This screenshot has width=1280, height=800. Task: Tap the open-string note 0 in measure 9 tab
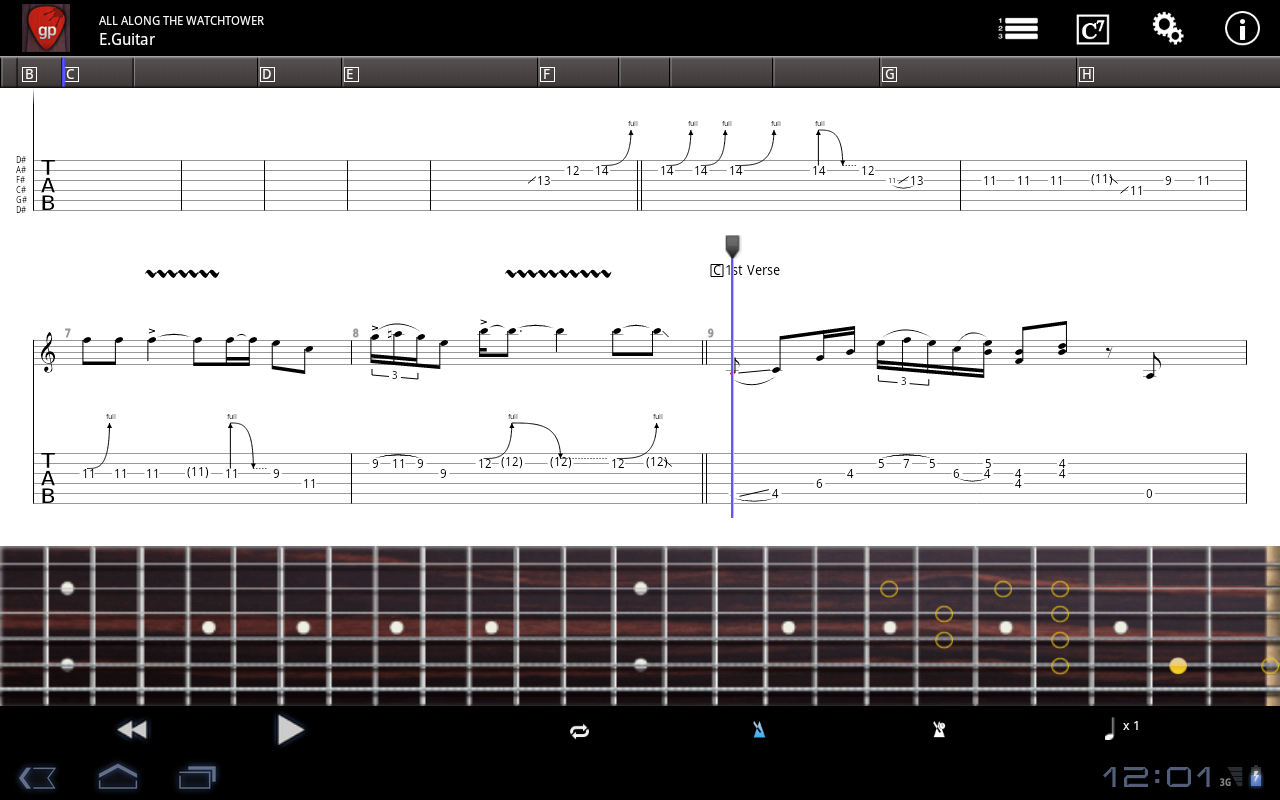1149,493
